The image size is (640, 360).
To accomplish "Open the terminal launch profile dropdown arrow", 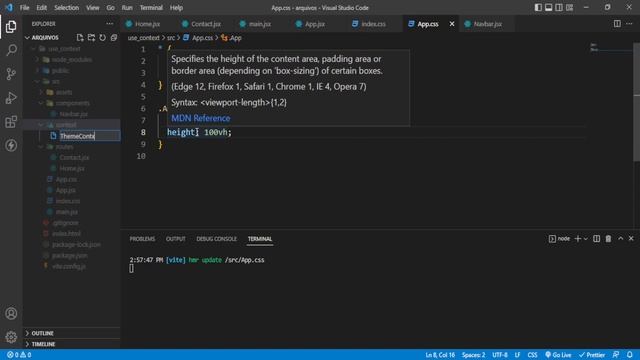I will [x=586, y=239].
